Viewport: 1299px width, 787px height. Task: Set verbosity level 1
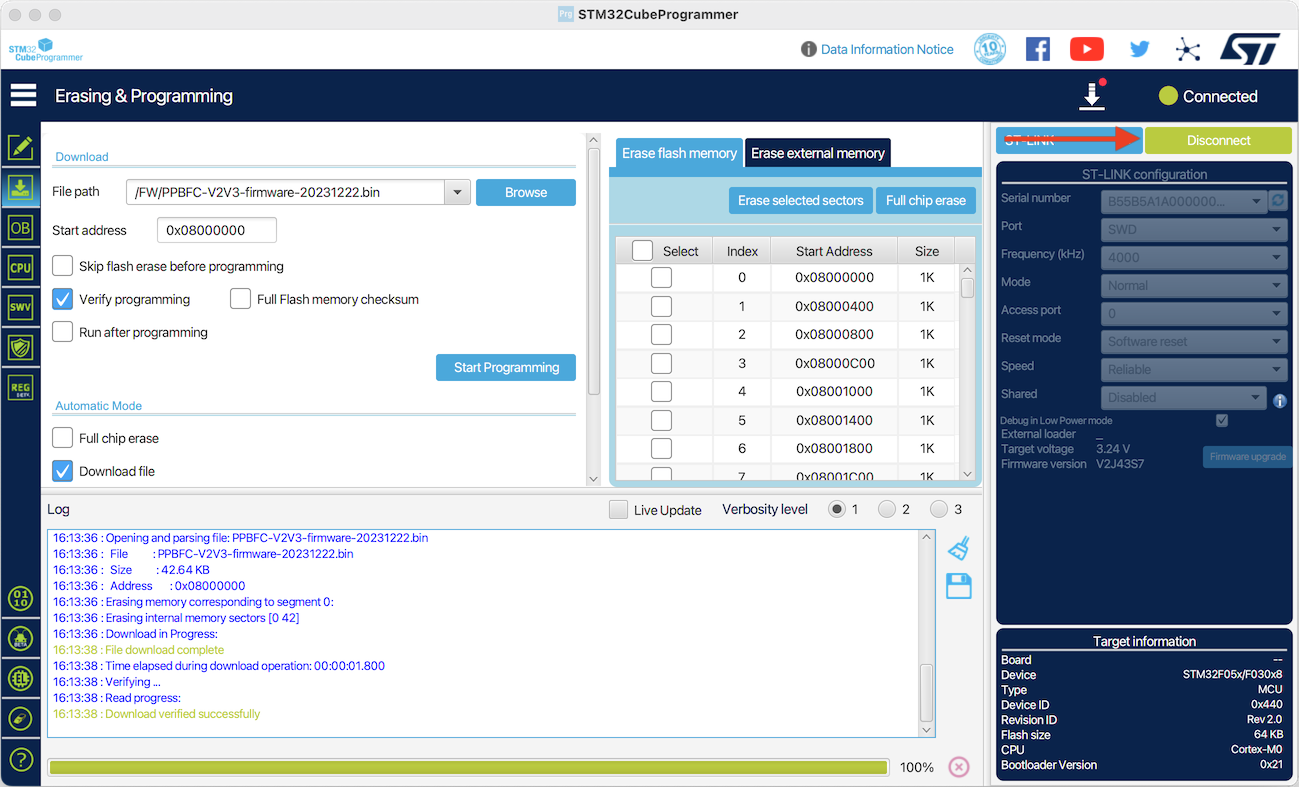[837, 509]
